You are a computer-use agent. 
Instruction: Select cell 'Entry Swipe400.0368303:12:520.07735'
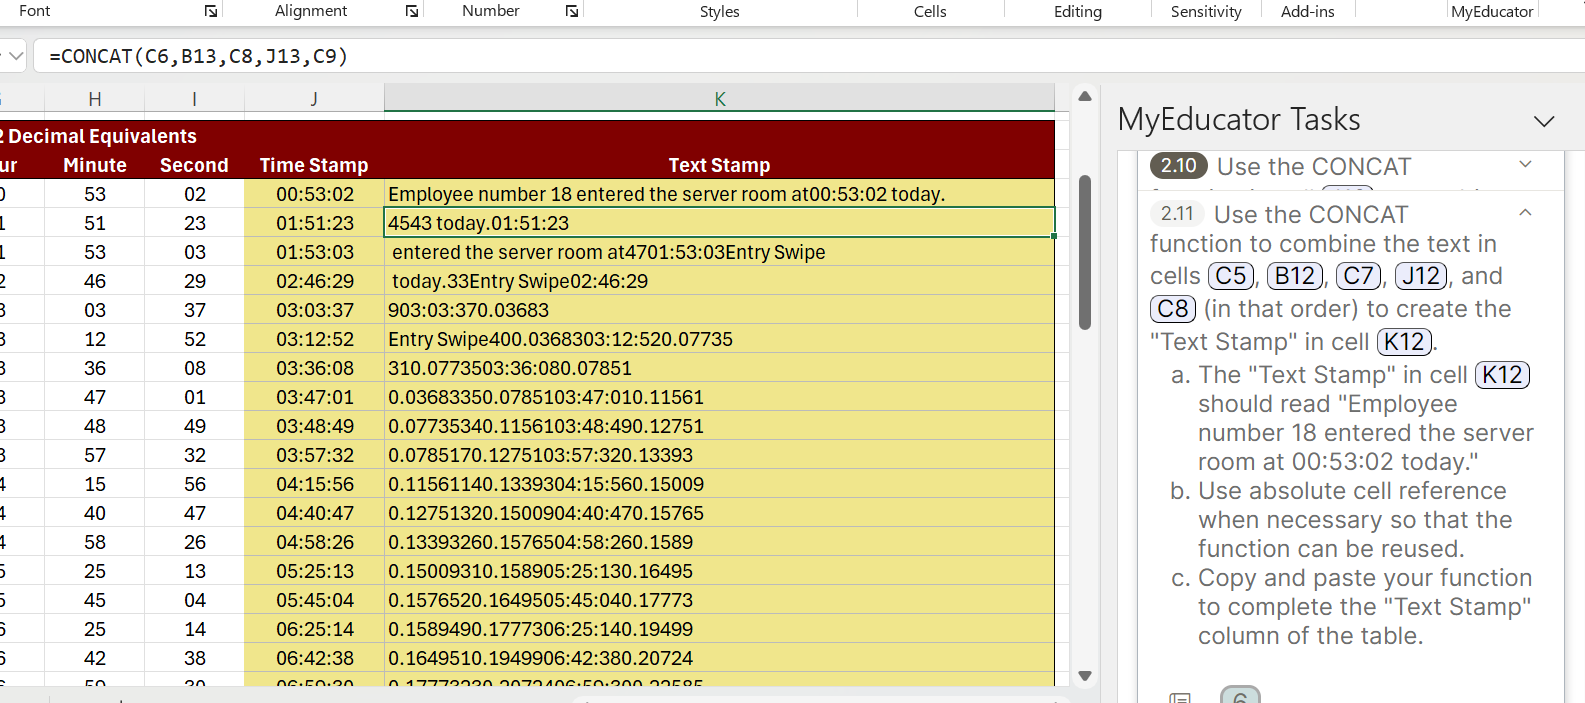[720, 339]
